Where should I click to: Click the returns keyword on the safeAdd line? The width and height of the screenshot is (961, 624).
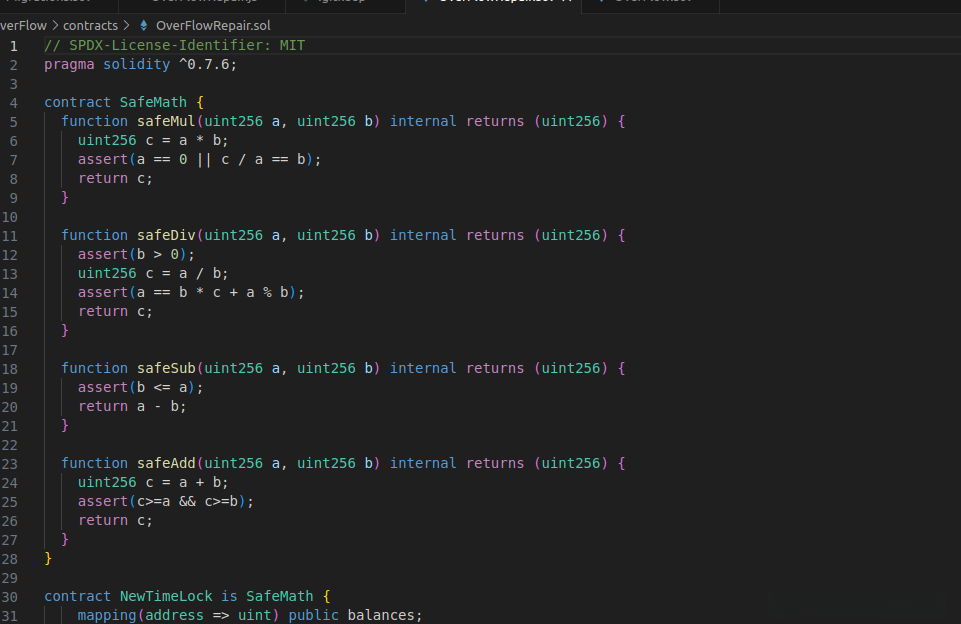pos(495,463)
